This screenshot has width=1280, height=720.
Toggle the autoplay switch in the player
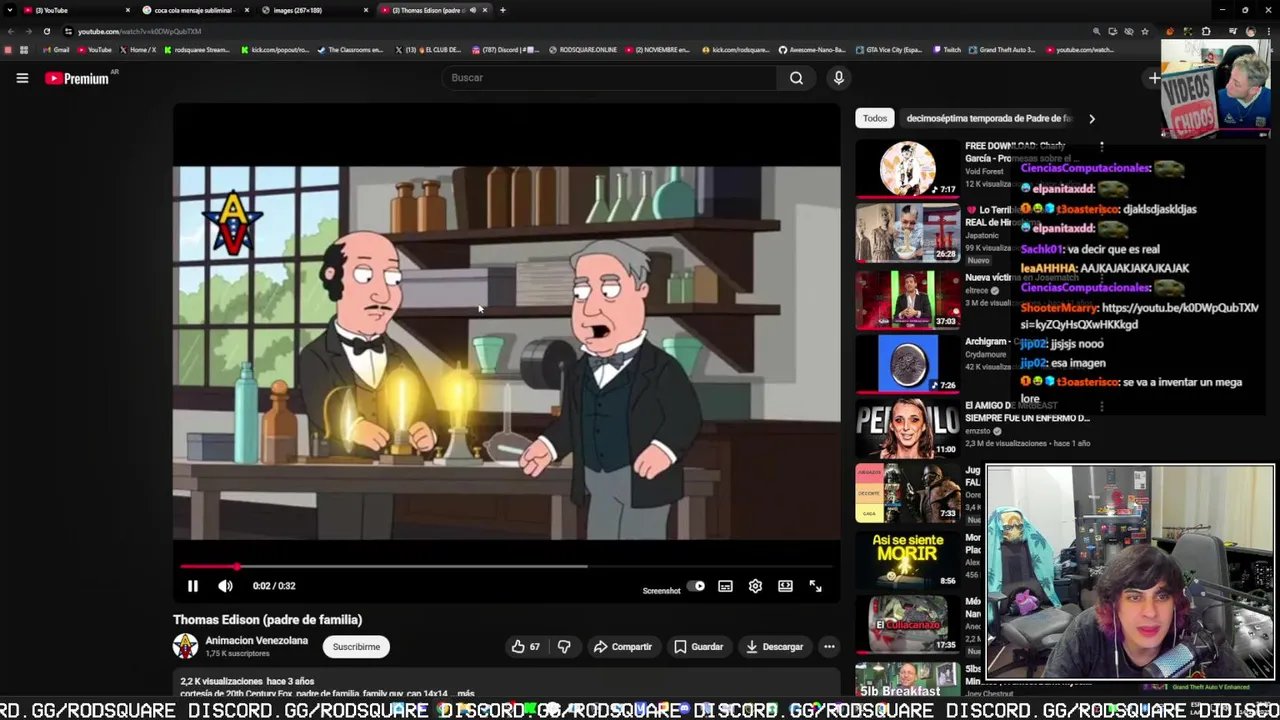pyautogui.click(x=697, y=586)
